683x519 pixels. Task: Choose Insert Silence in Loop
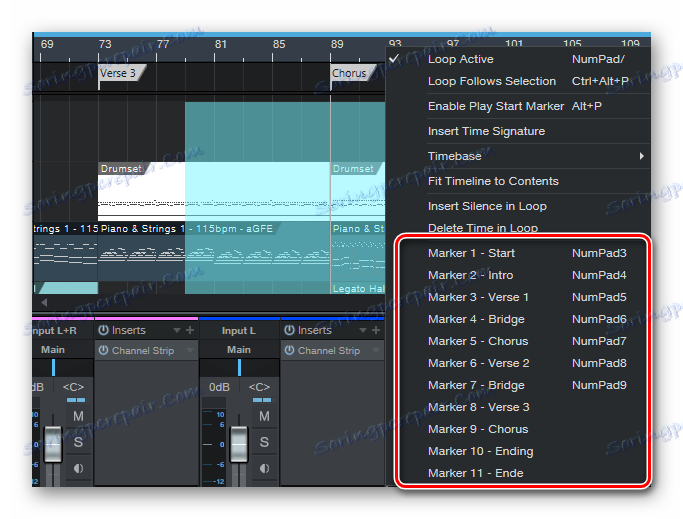click(518, 206)
